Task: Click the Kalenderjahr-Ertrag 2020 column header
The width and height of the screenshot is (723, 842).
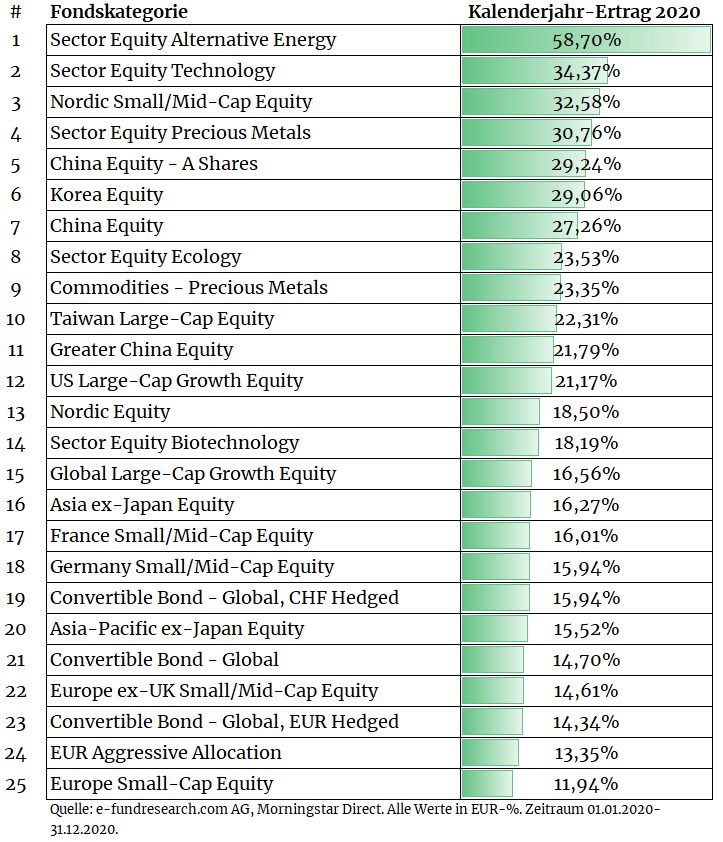Action: 584,12
